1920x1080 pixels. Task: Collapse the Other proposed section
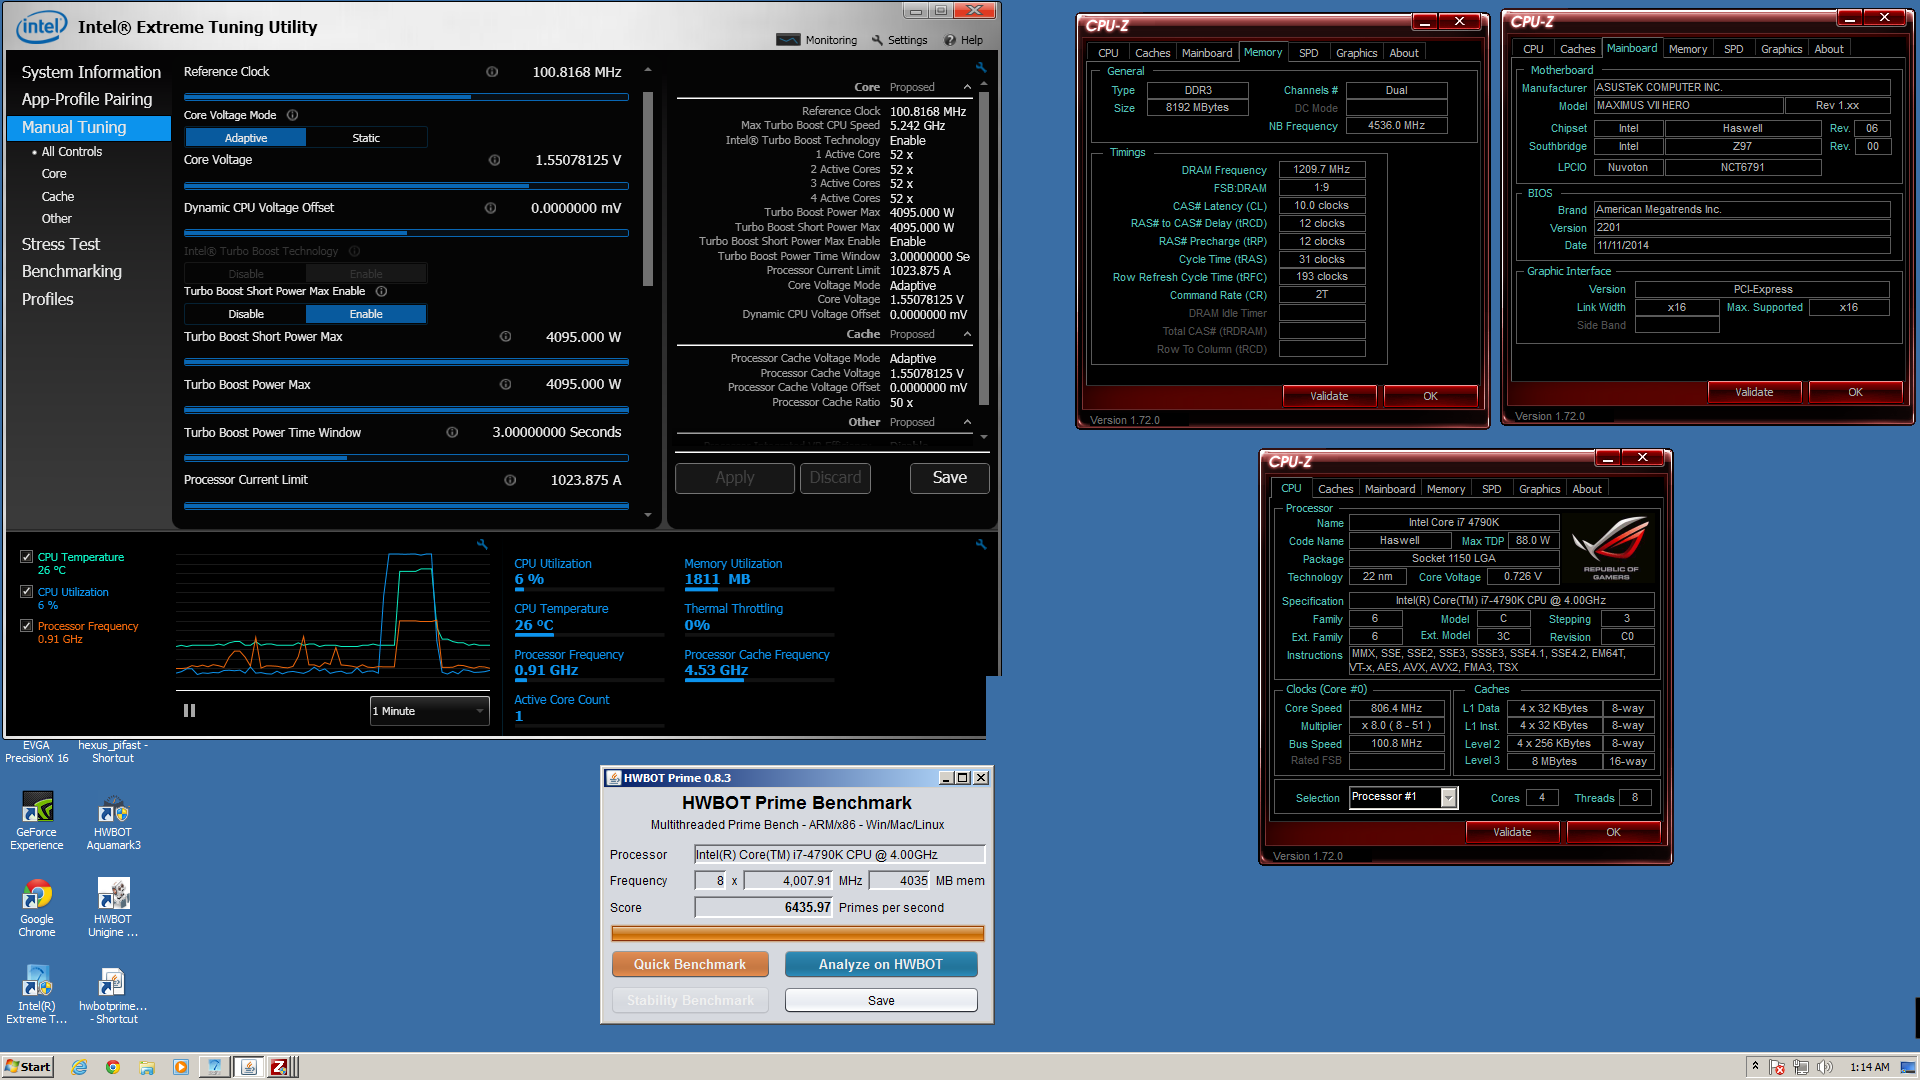(x=967, y=422)
